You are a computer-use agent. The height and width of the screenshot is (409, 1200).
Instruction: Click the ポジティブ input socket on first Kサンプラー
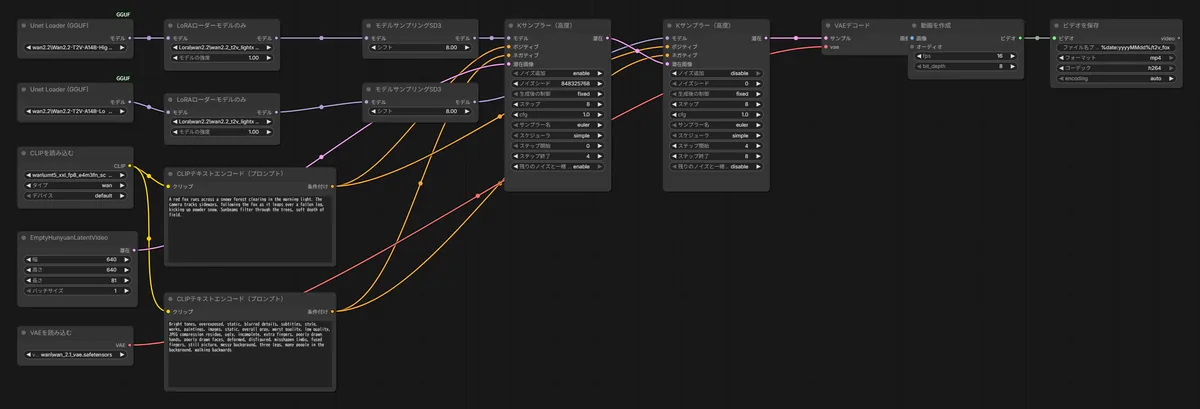(508, 46)
